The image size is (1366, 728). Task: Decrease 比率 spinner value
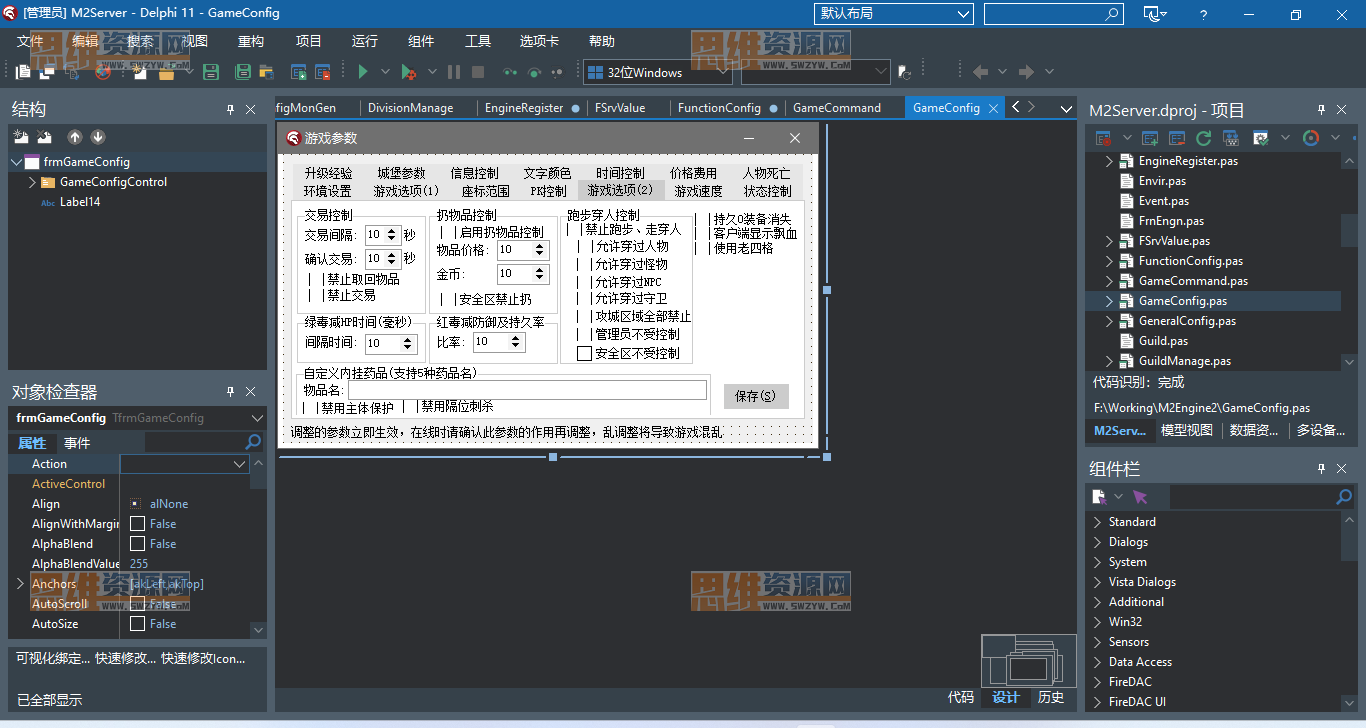tap(517, 346)
